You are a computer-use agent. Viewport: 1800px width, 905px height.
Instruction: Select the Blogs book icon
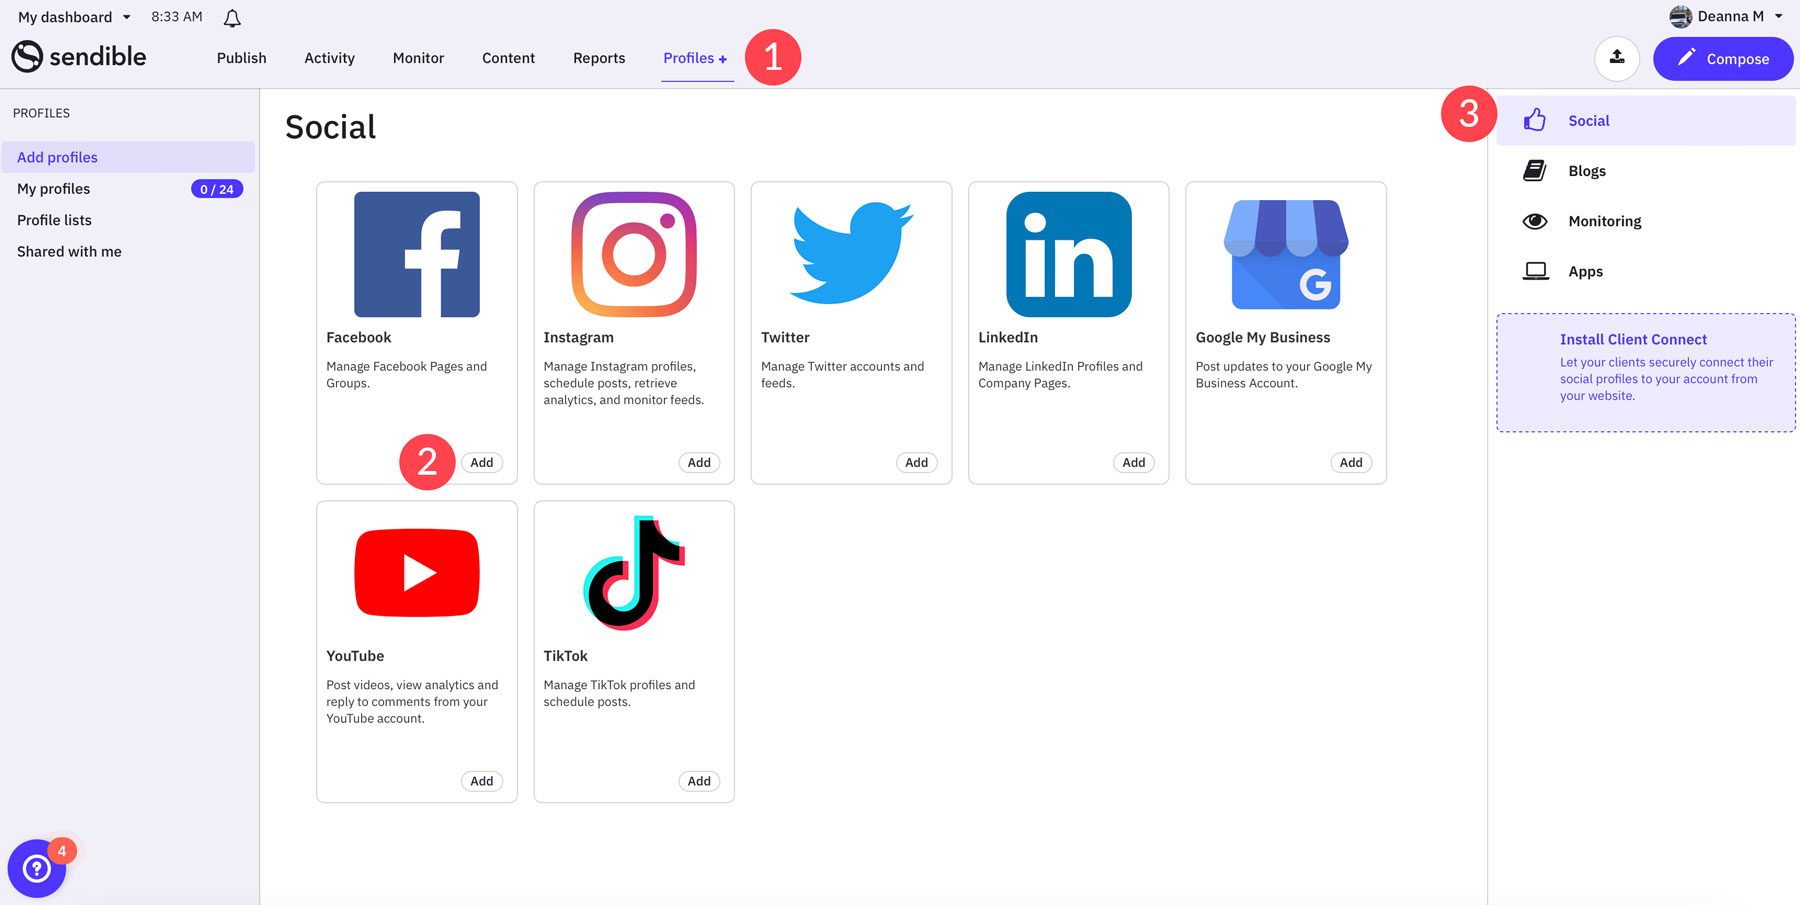(x=1535, y=170)
